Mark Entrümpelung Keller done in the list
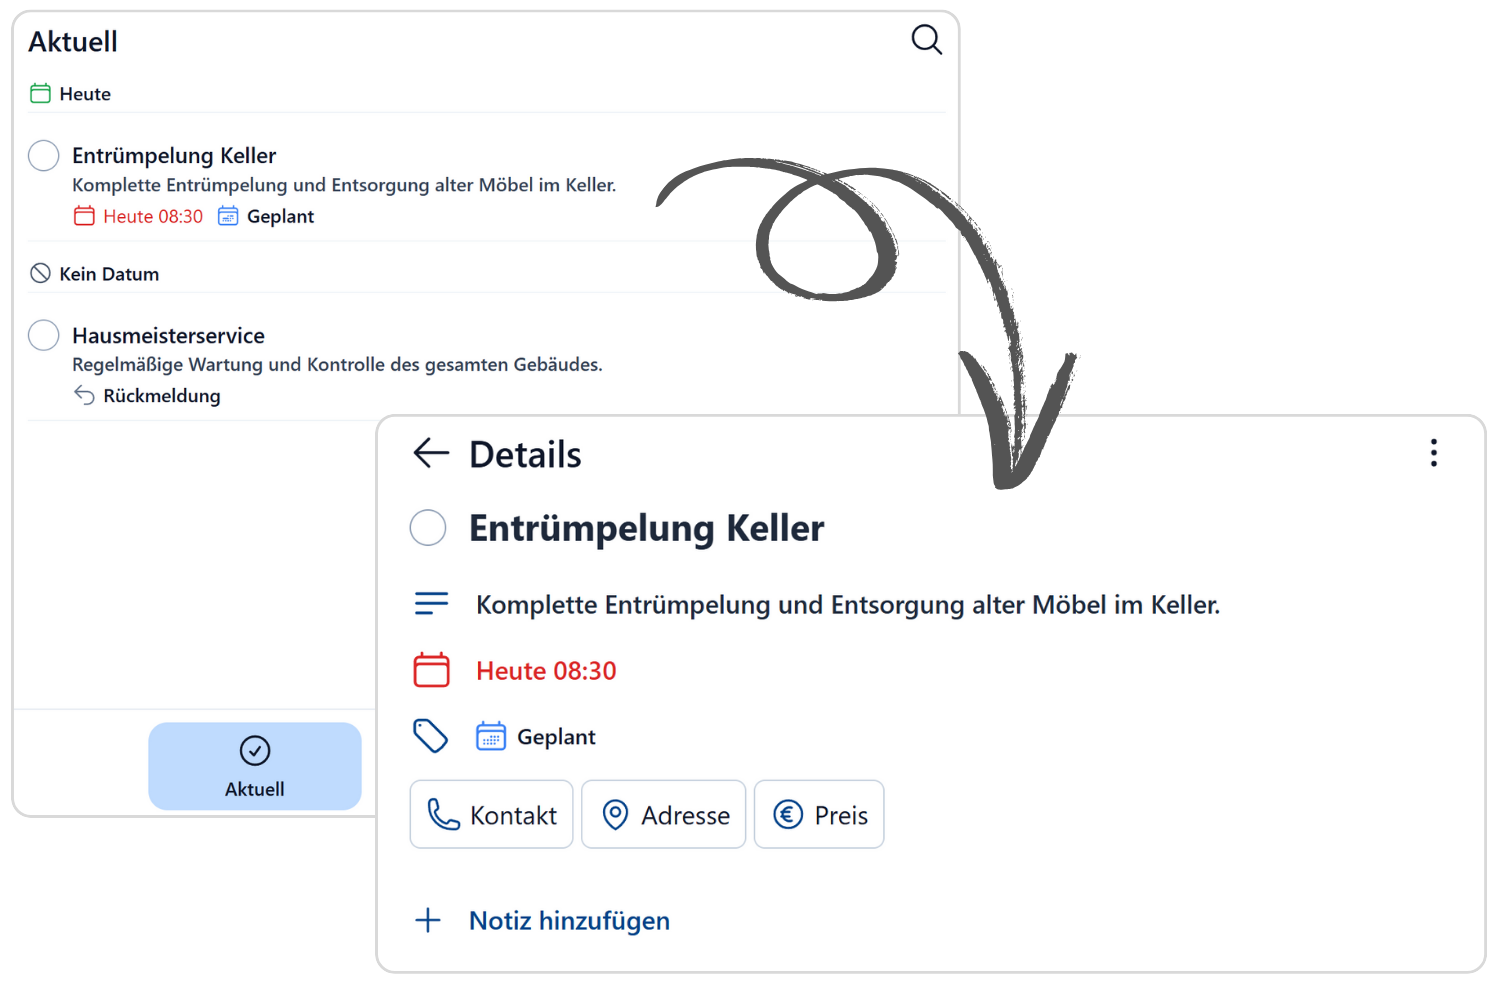This screenshot has height=1000, width=1500. click(43, 156)
